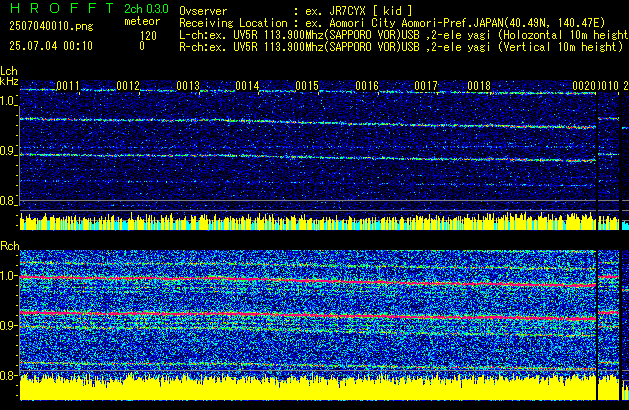This screenshot has height=410, width=629.
Task: Click the 0020 time marker
Action: (584, 86)
